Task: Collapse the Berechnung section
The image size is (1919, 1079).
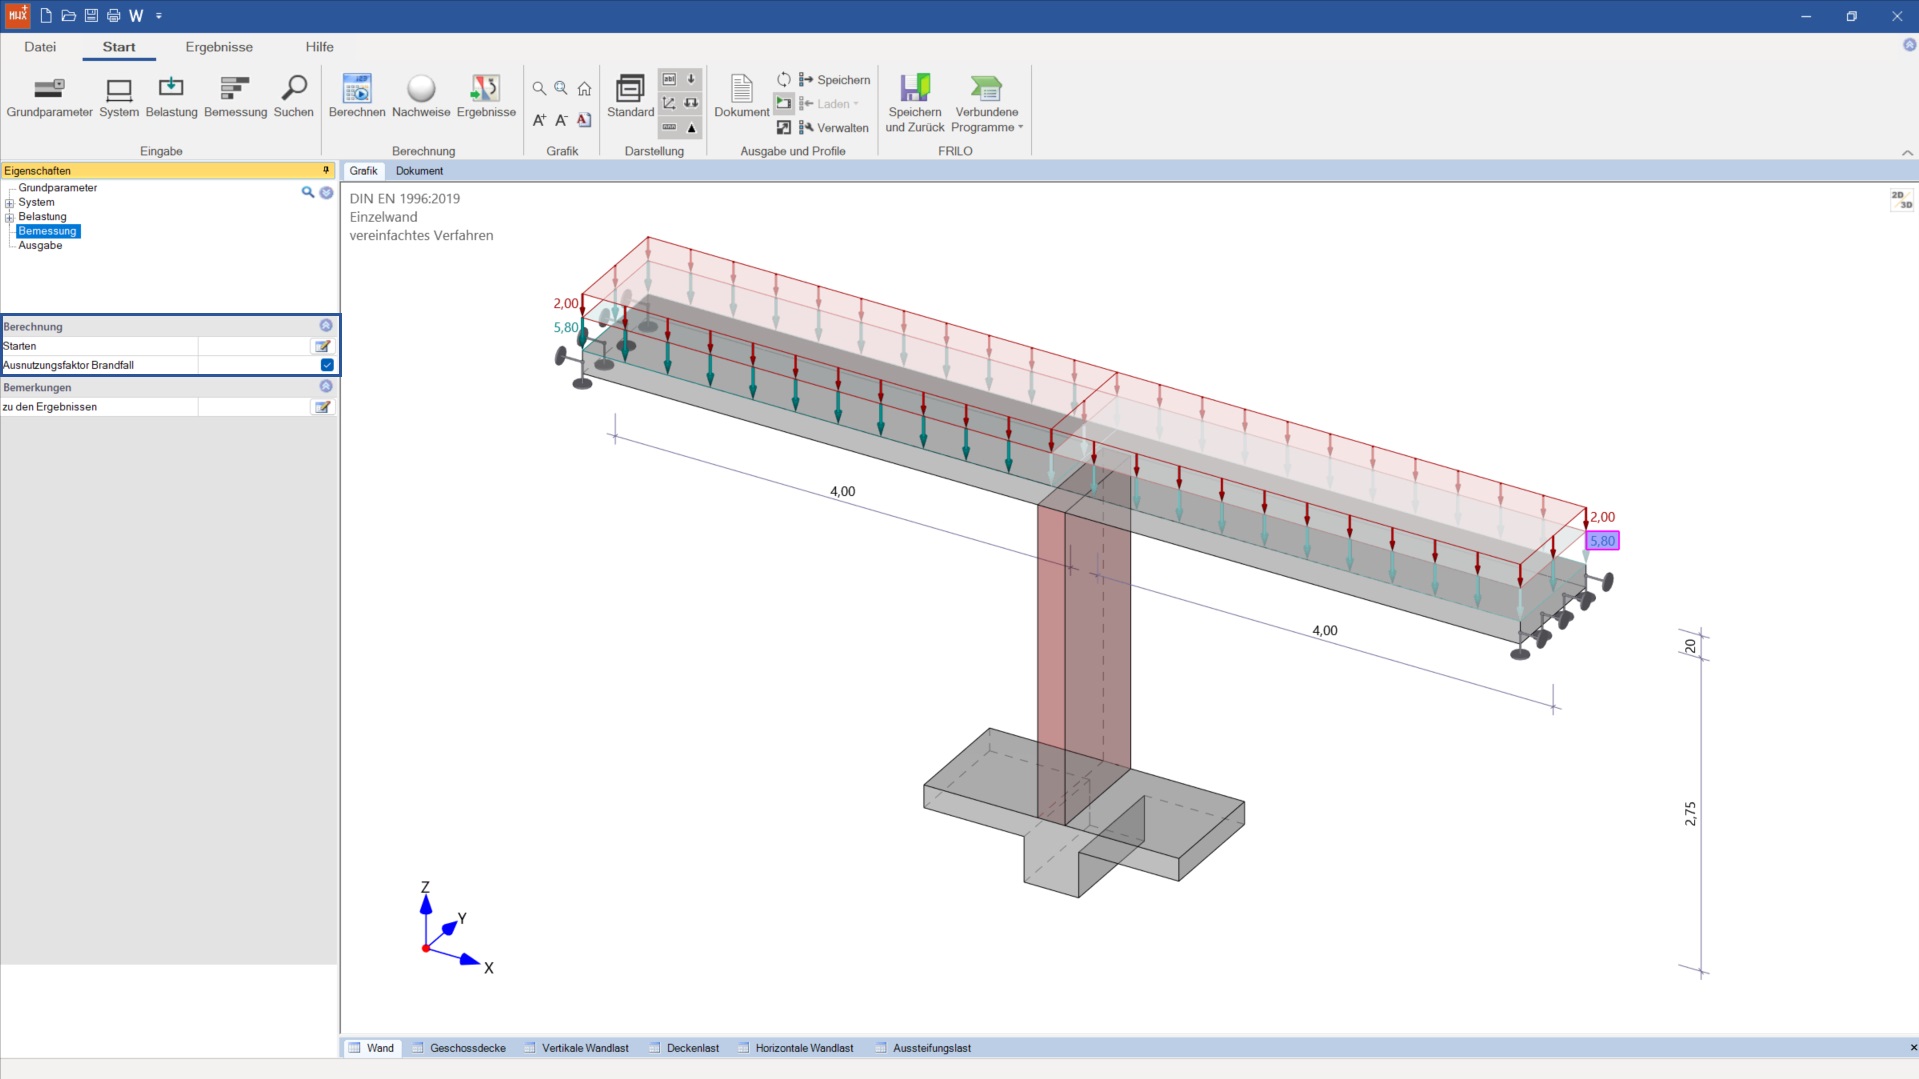Action: pyautogui.click(x=326, y=326)
